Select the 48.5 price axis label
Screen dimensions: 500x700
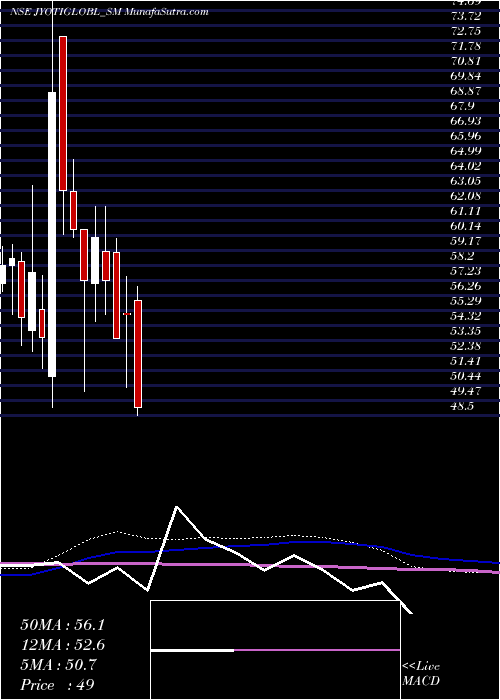tap(462, 406)
